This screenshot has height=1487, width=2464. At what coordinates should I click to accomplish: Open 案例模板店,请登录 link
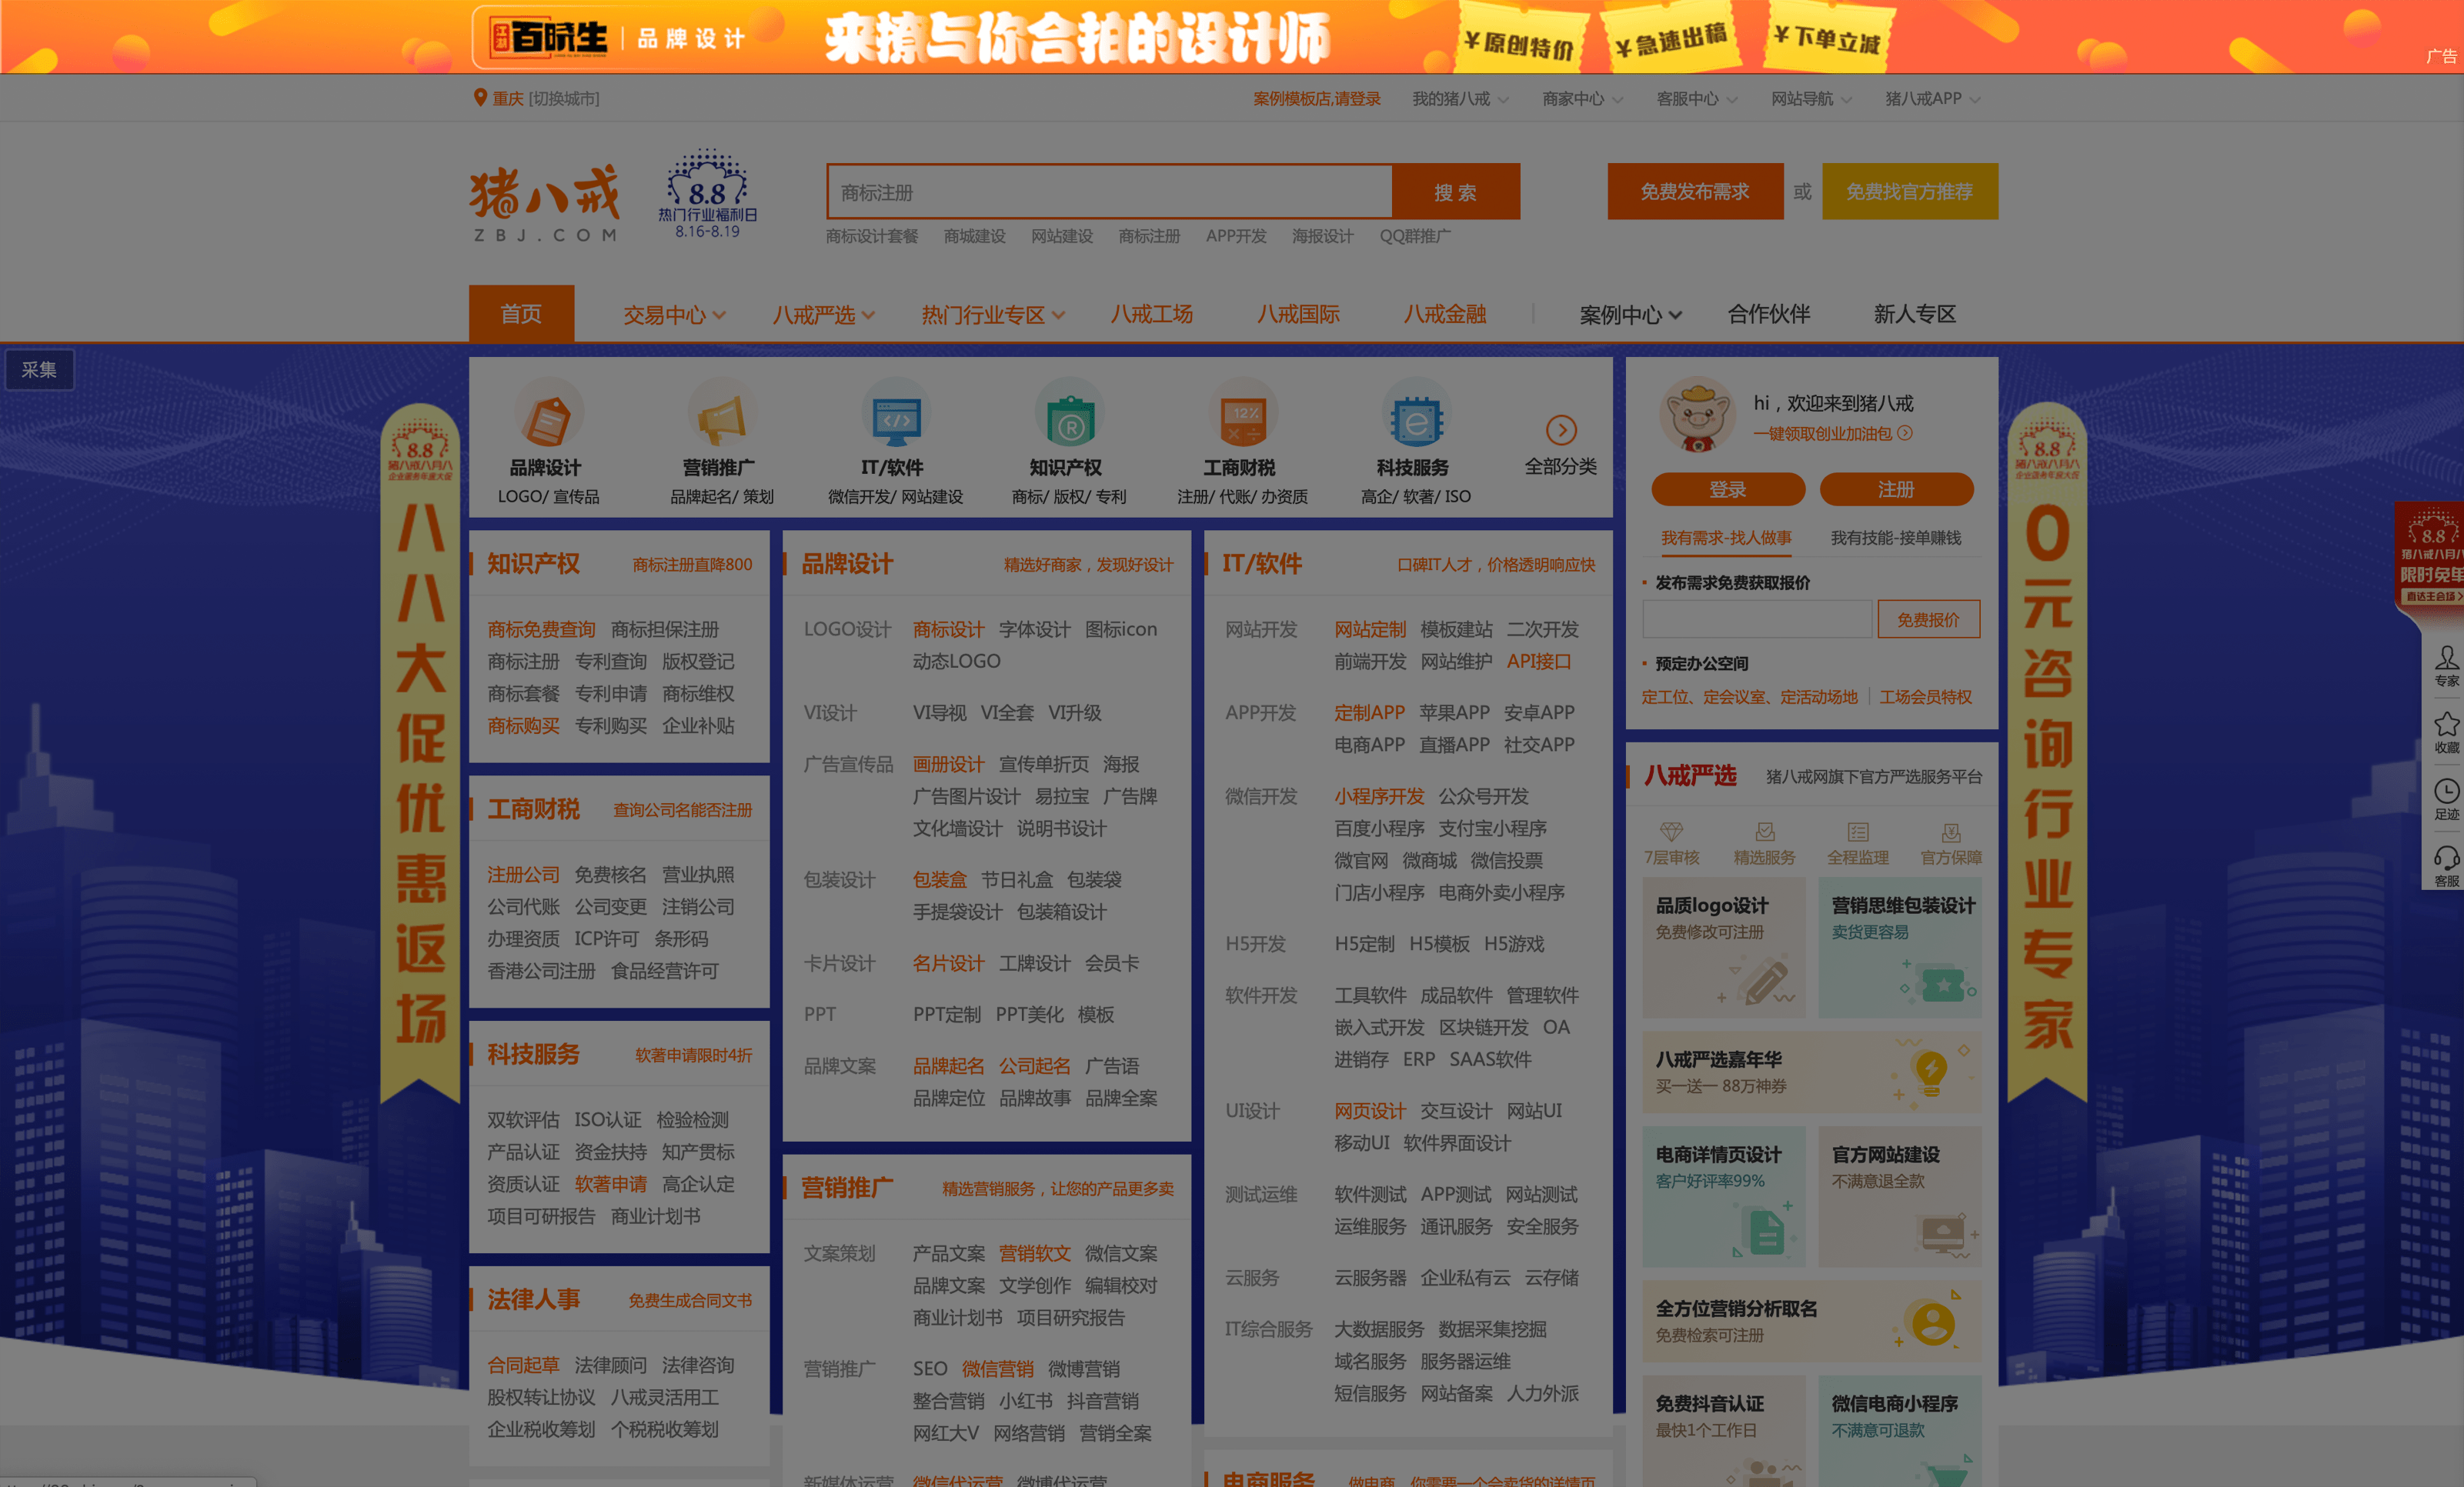[1316, 99]
